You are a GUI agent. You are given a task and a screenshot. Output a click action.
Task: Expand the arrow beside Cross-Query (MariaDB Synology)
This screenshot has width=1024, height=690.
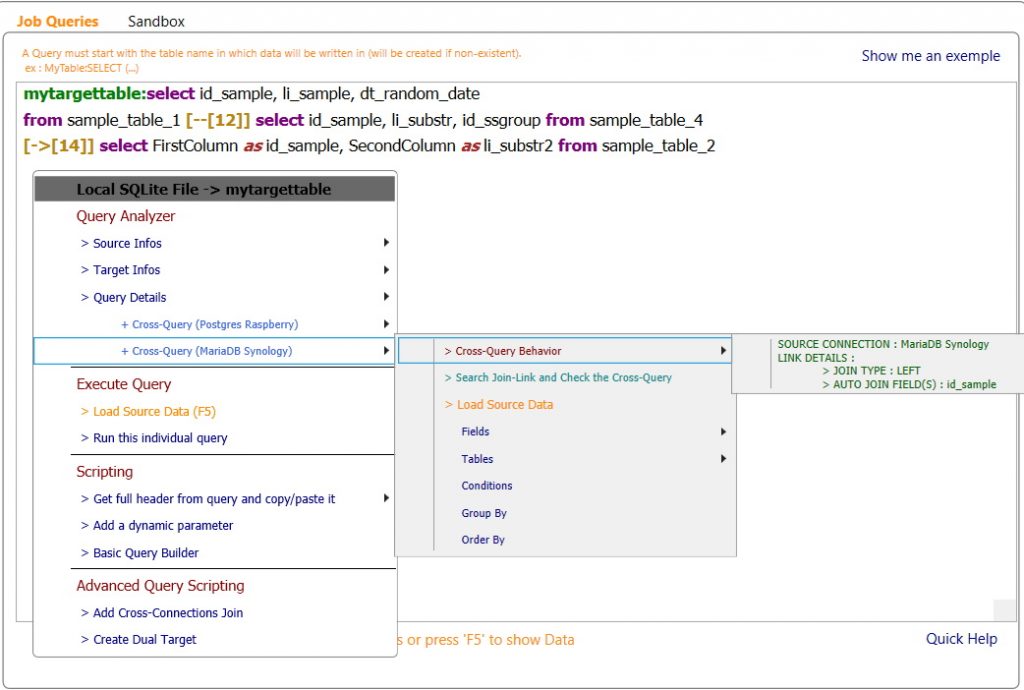coord(386,351)
